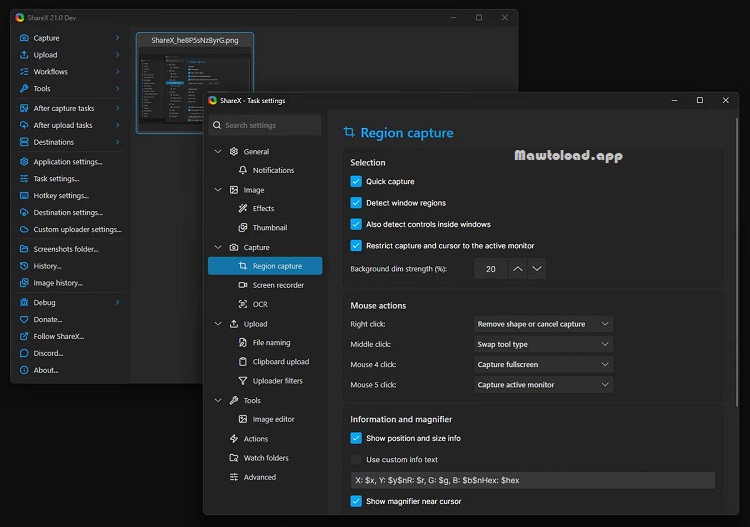Click the Image editor icon in settings tree
This screenshot has height=527, width=750.
pos(243,419)
